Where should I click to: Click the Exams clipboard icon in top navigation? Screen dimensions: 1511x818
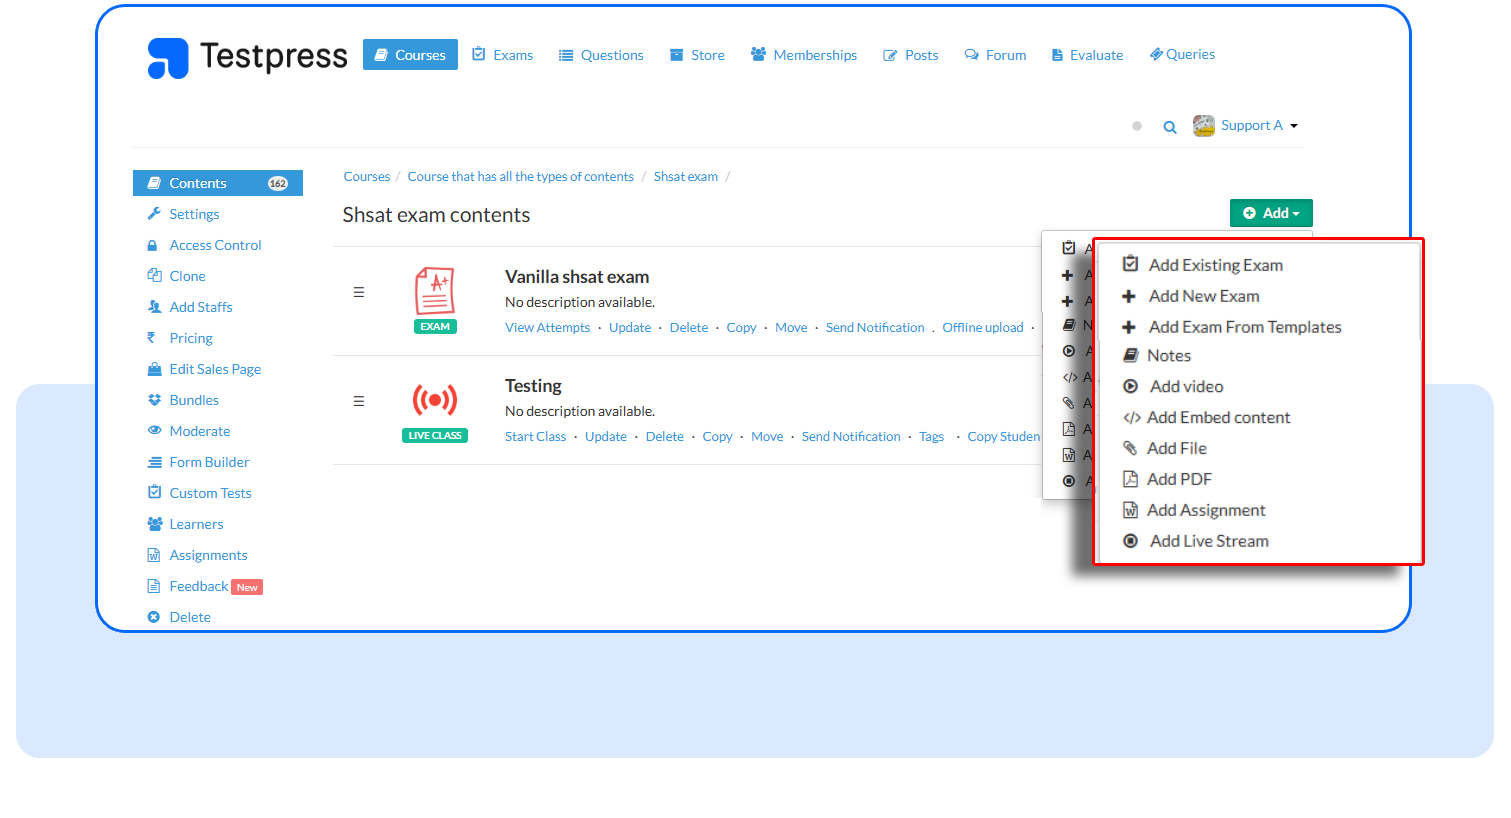click(x=479, y=54)
